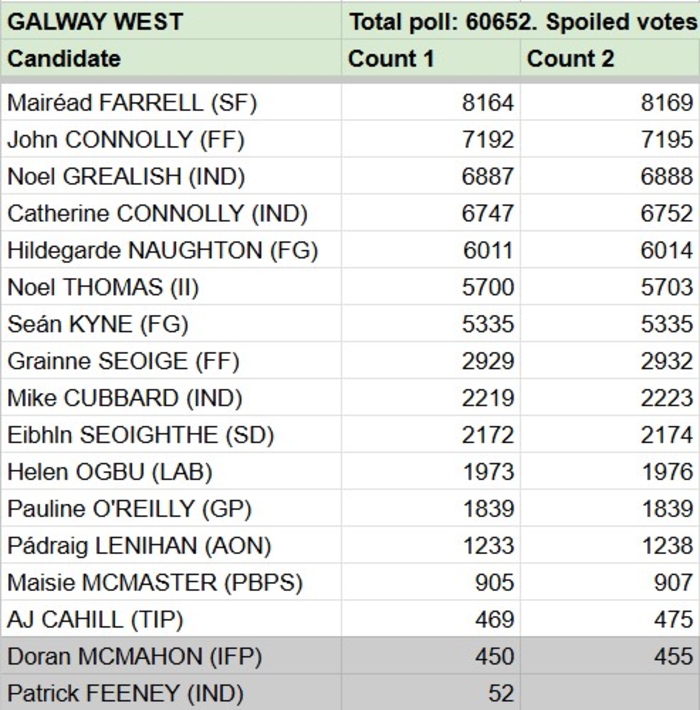Select the Count 1 column header
The height and width of the screenshot is (710, 700).
(x=430, y=58)
